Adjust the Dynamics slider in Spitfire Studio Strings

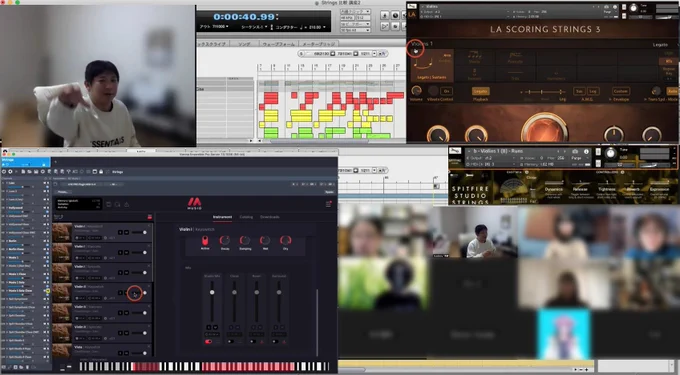pyautogui.click(x=553, y=184)
